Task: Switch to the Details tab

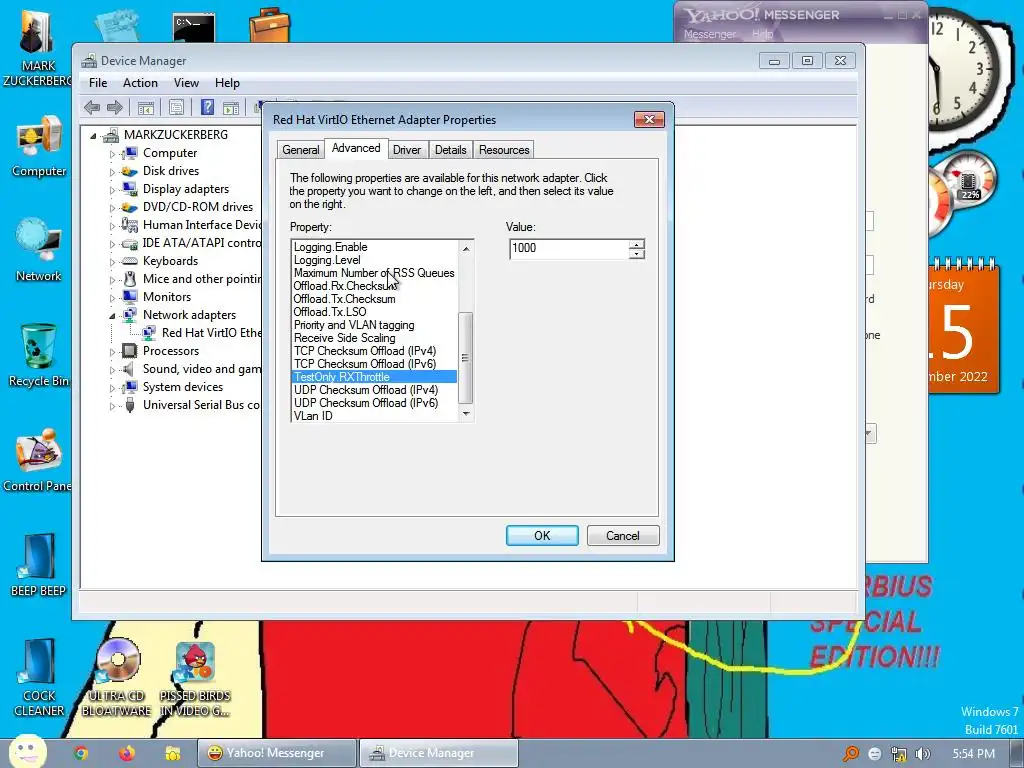Action: click(x=451, y=150)
